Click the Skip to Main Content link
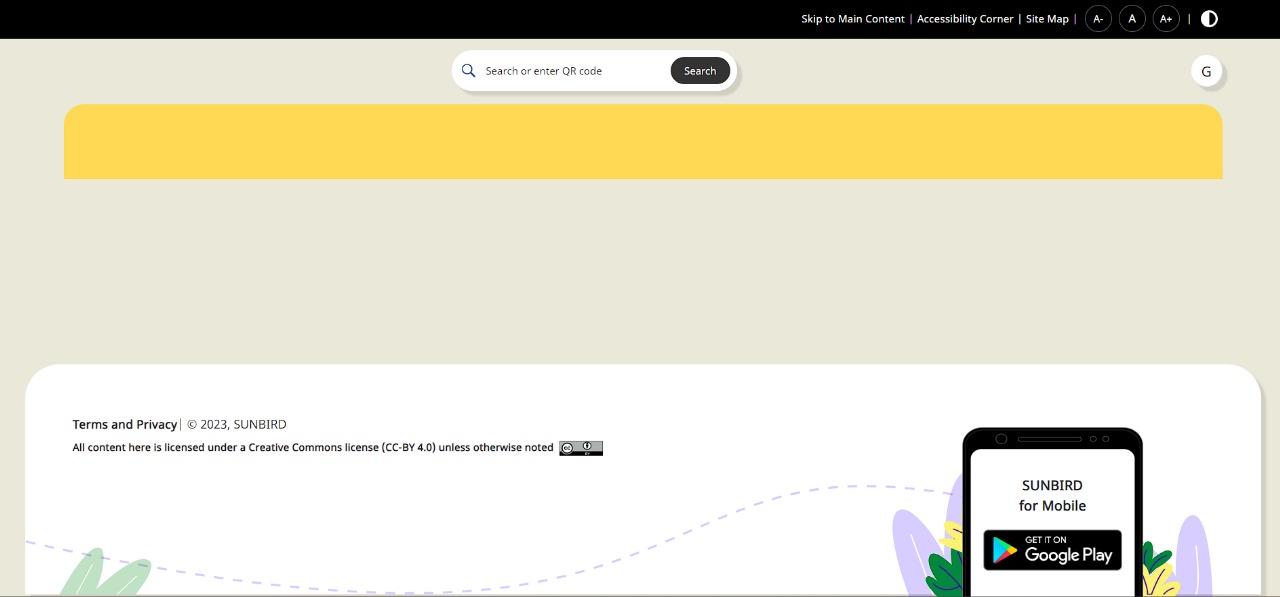This screenshot has width=1280, height=597. coord(852,19)
